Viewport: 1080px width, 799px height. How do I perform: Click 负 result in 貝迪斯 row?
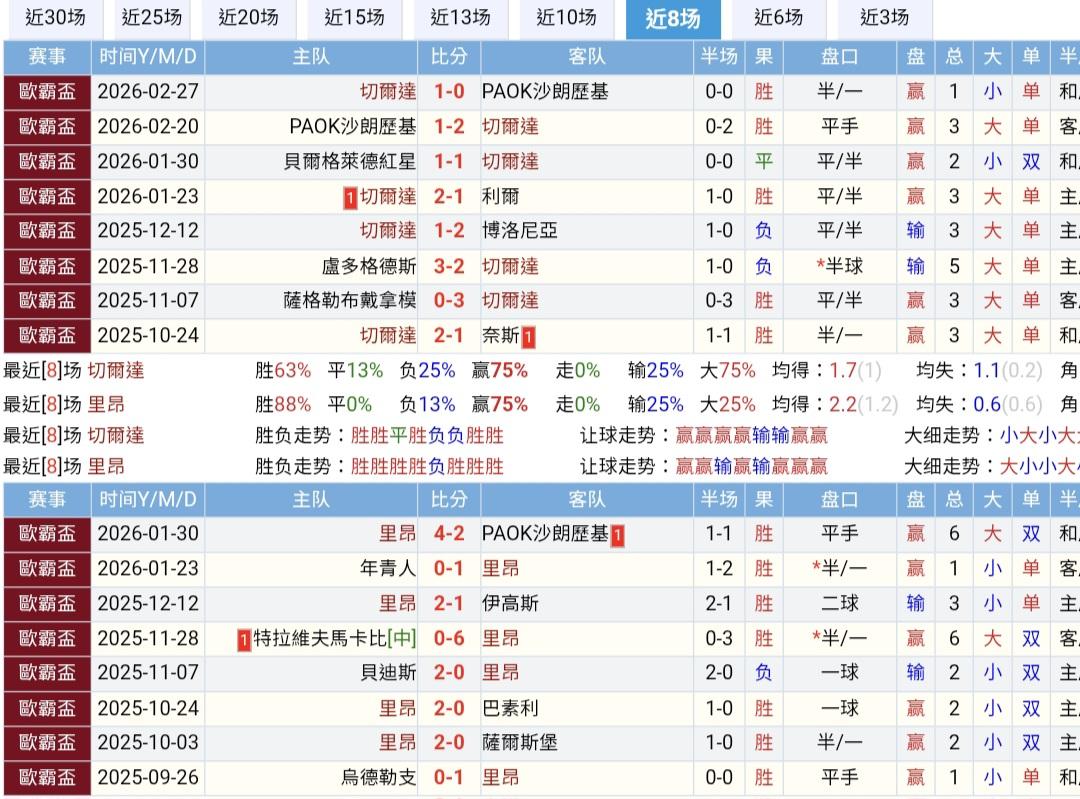point(764,672)
